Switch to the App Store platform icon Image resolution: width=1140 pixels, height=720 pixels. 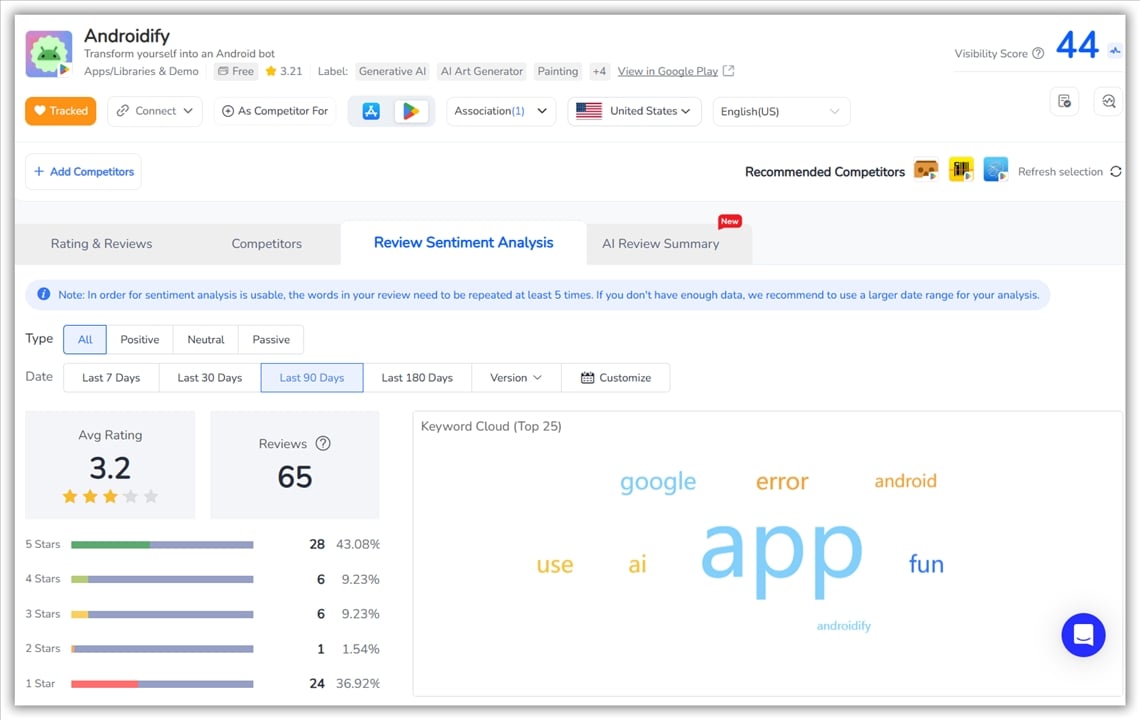[371, 111]
